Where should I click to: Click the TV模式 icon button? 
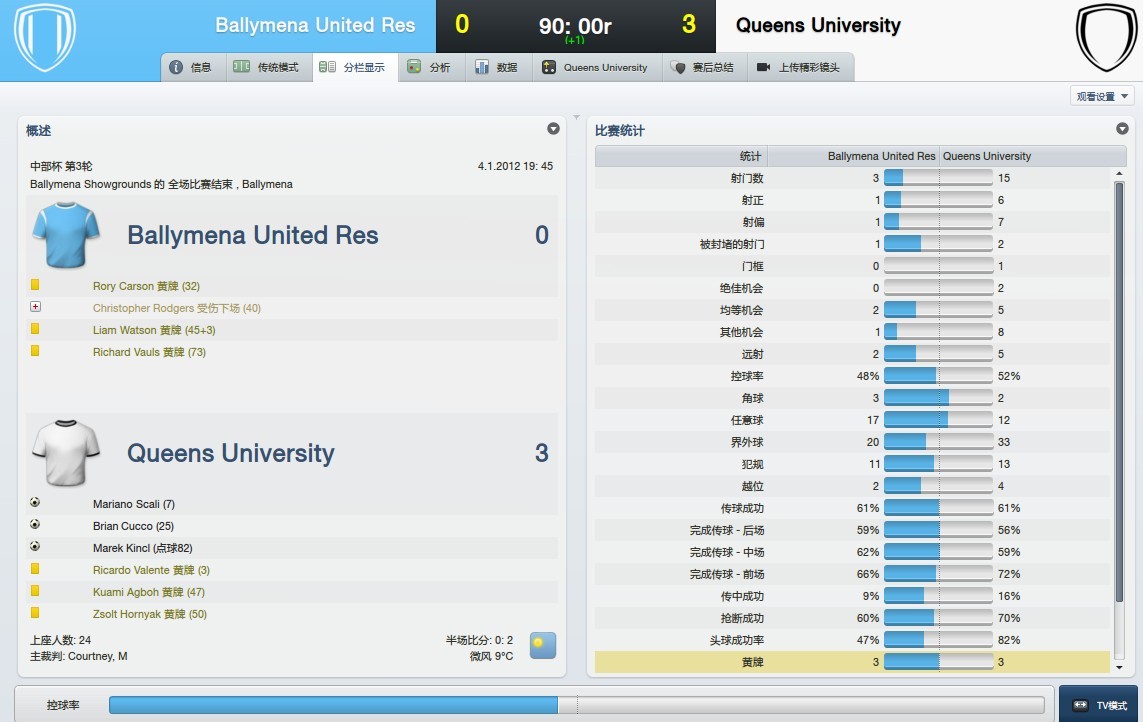tap(1098, 704)
